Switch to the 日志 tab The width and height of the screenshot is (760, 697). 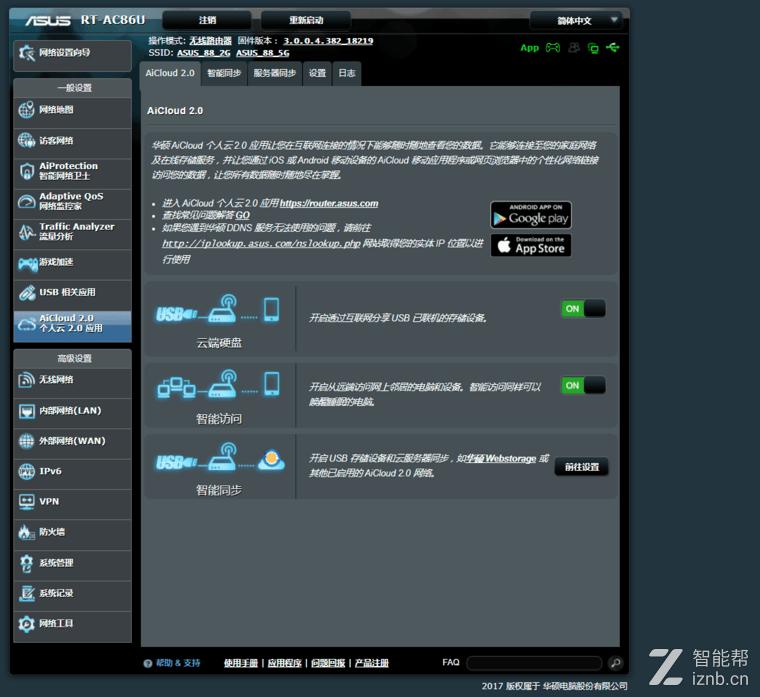point(346,73)
